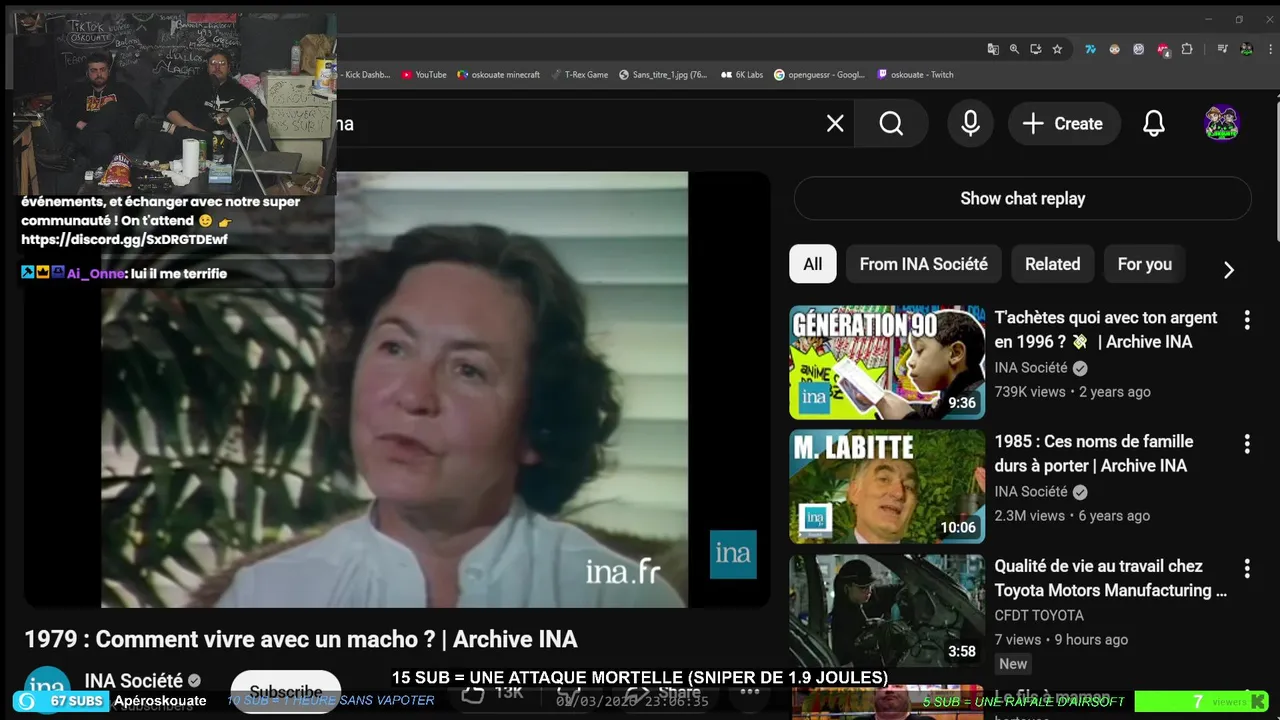Open the openguessr bookmark

click(820, 75)
